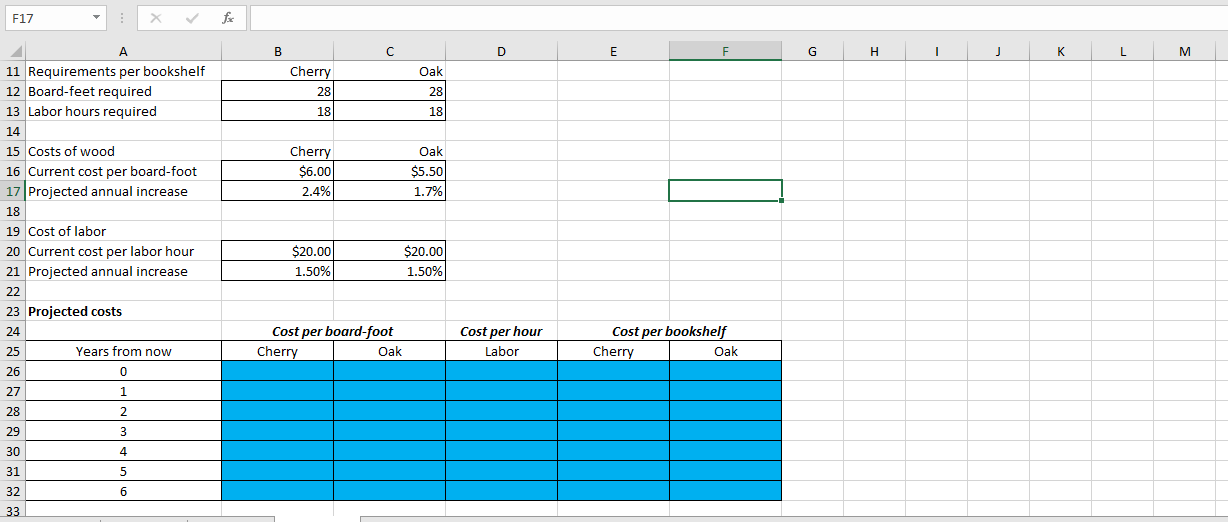Click 'Current cost per board-foot' cell
The image size is (1228, 522).
[122, 171]
